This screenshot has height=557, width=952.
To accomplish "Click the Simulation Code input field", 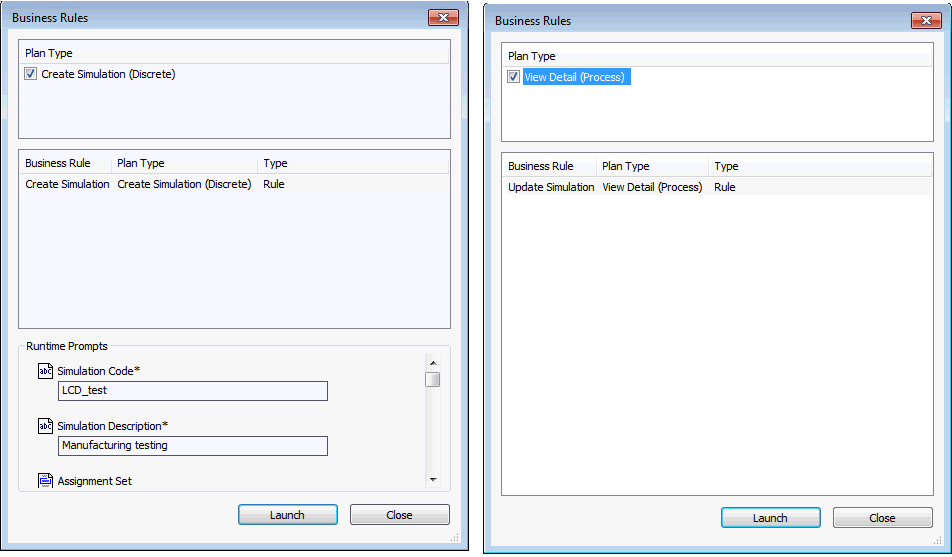I will (x=193, y=391).
